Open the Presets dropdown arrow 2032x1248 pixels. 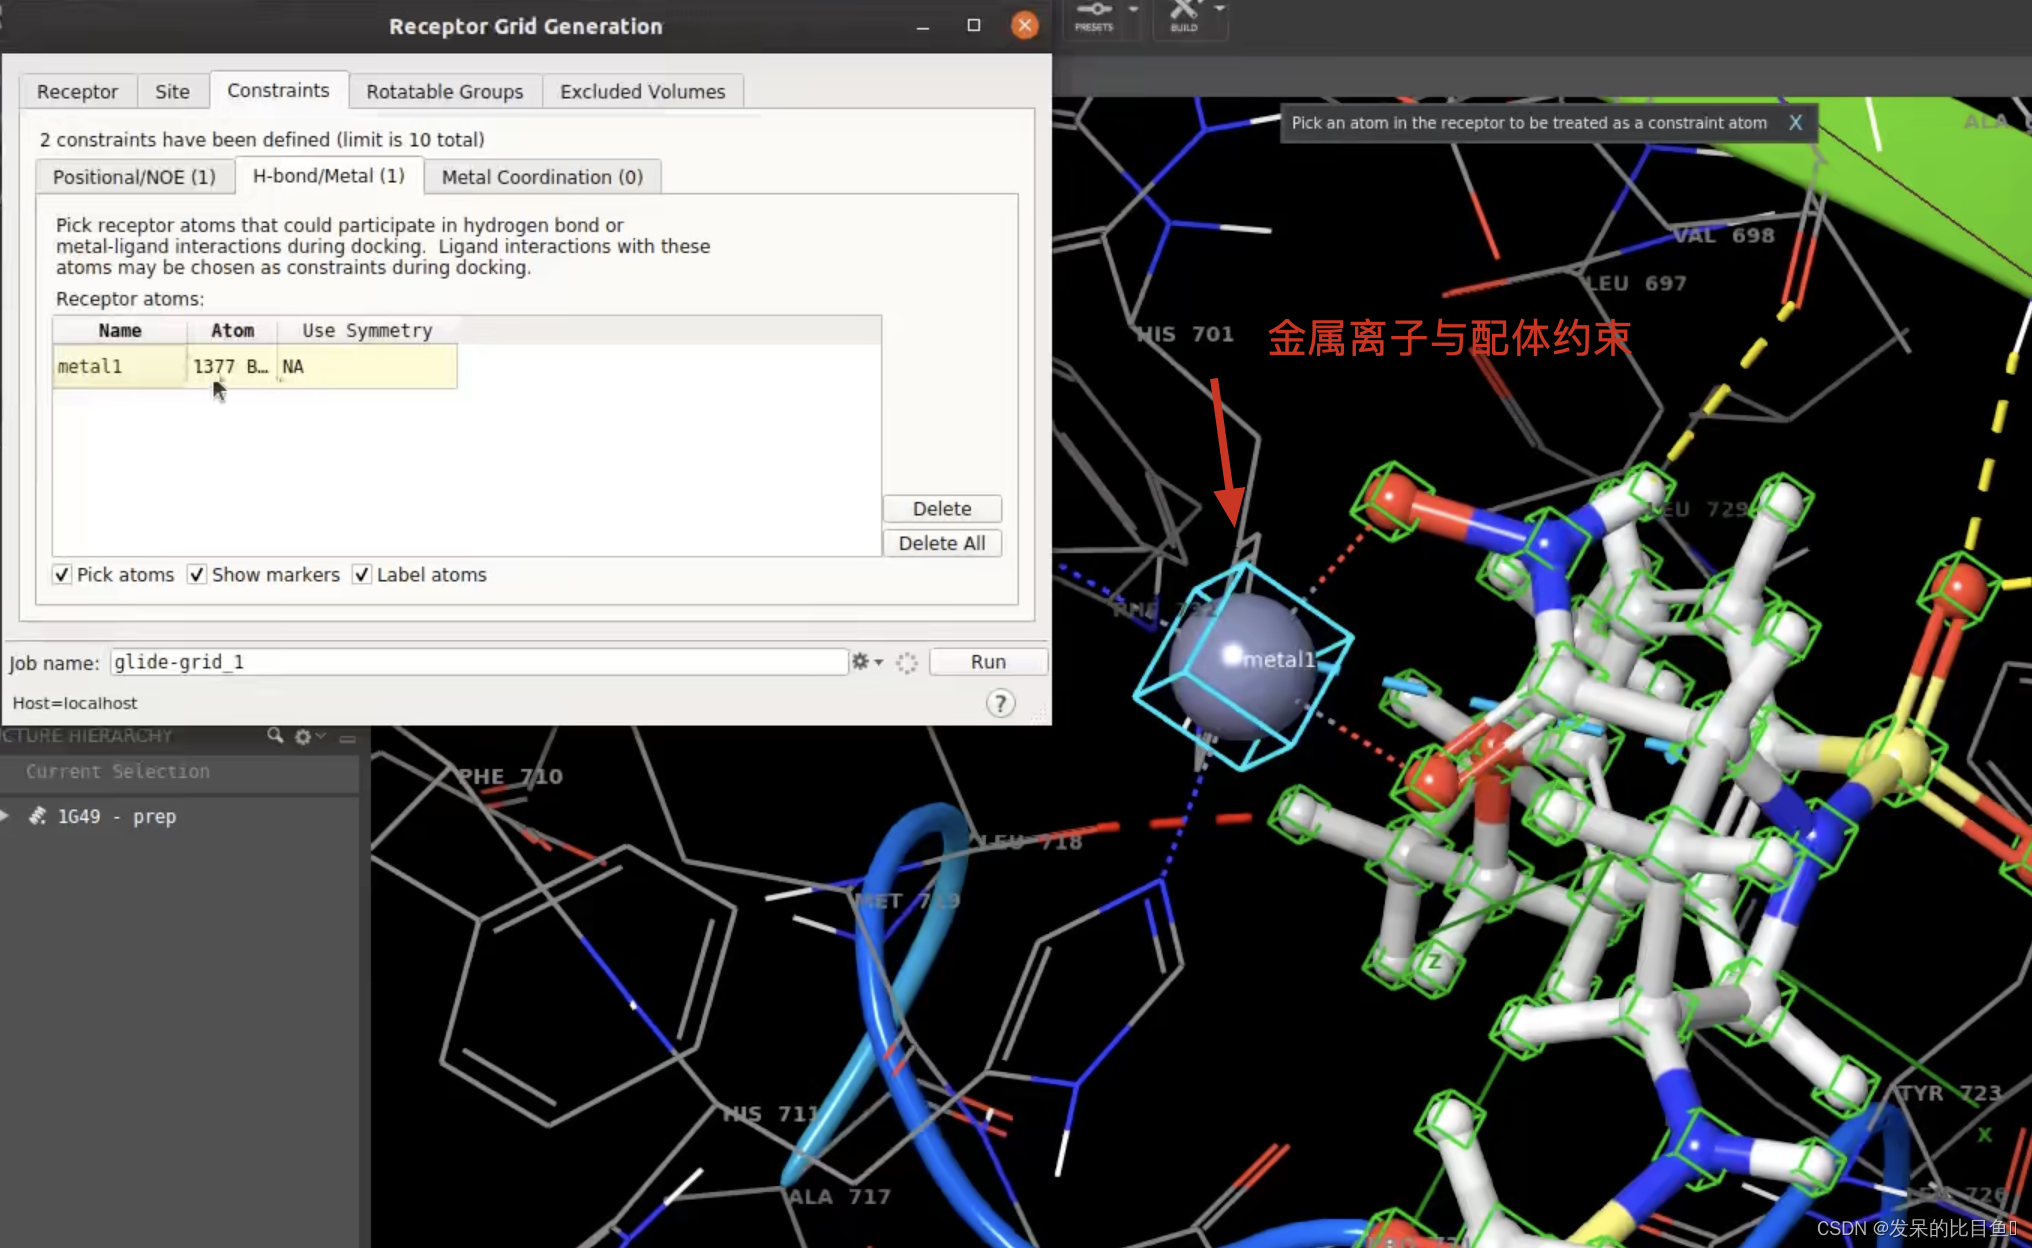click(1133, 9)
